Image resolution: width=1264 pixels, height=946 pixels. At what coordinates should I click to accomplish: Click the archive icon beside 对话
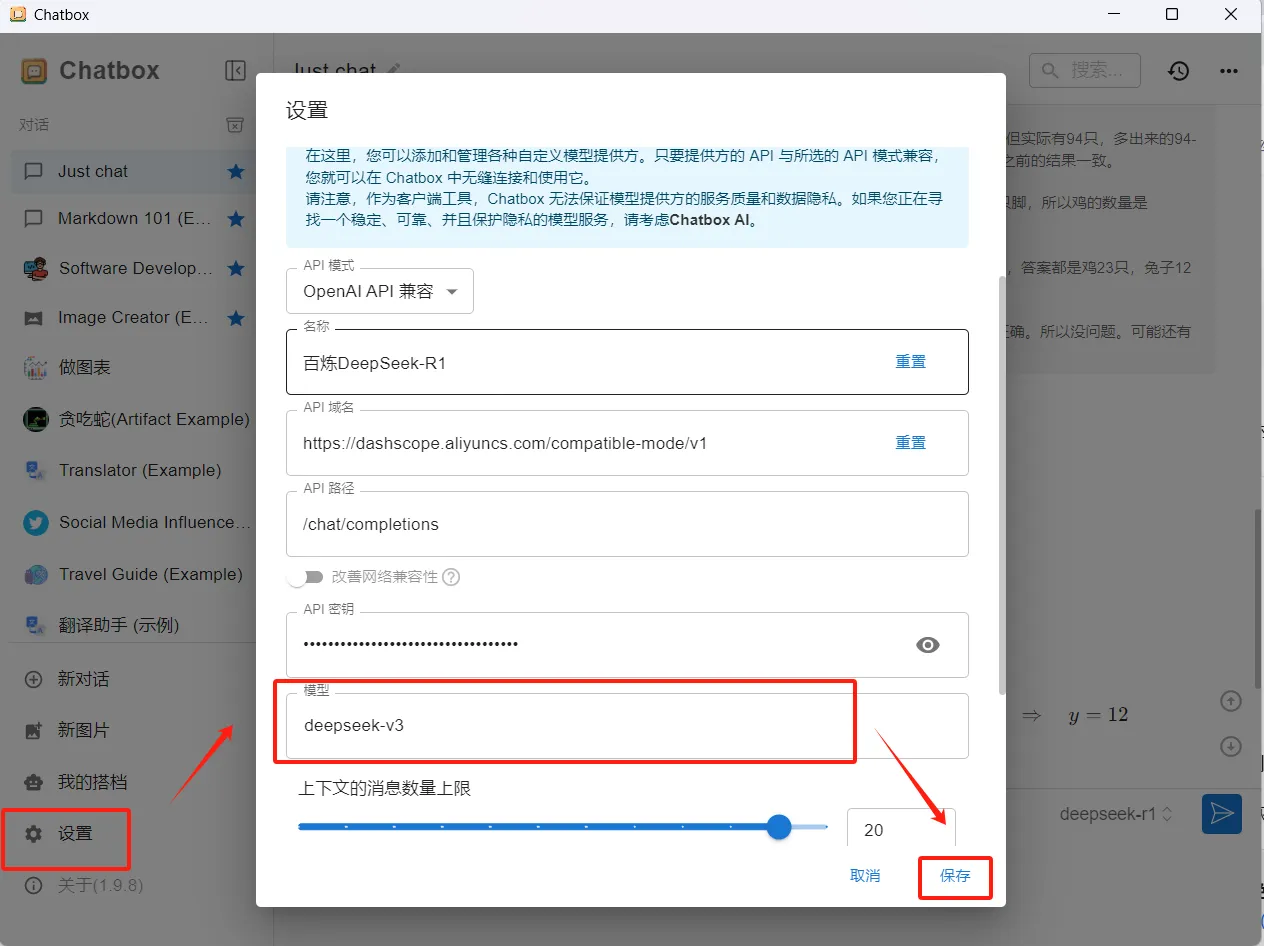pos(234,125)
